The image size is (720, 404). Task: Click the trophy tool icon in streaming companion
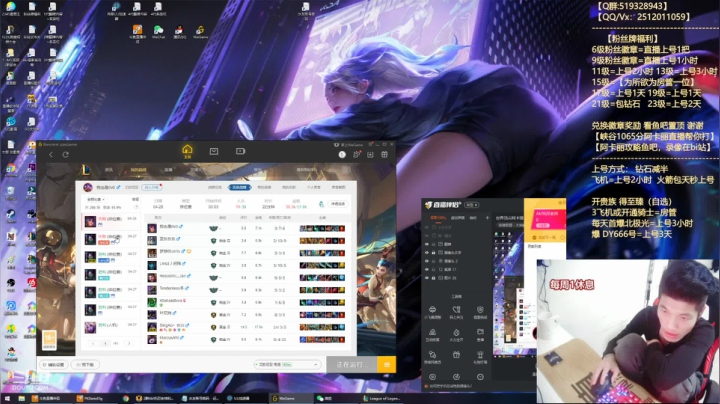tap(480, 354)
